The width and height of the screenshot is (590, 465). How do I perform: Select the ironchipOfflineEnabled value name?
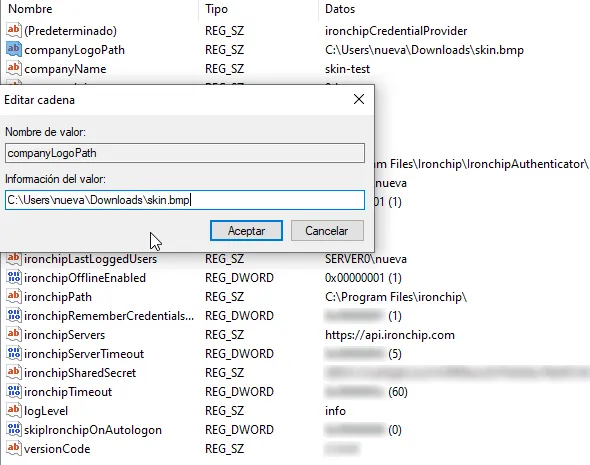[x=85, y=278]
